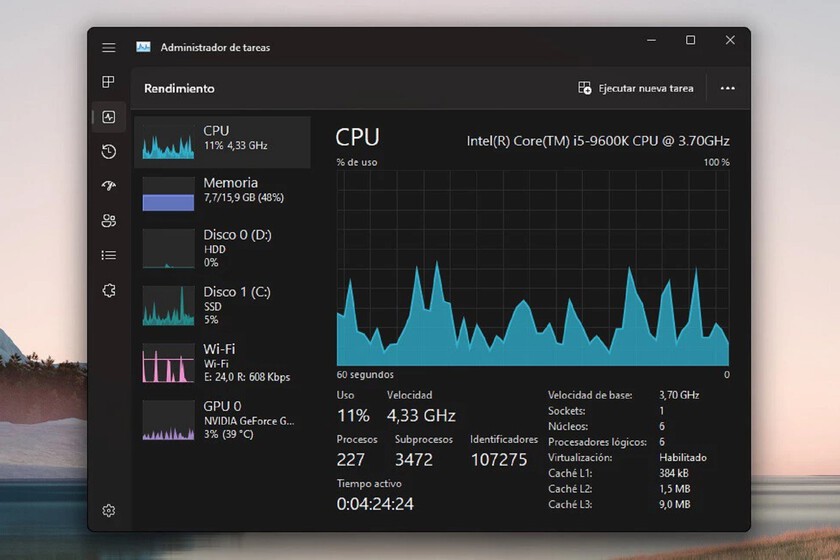Open the hamburger navigation menu
This screenshot has height=560, width=840.
click(x=109, y=47)
